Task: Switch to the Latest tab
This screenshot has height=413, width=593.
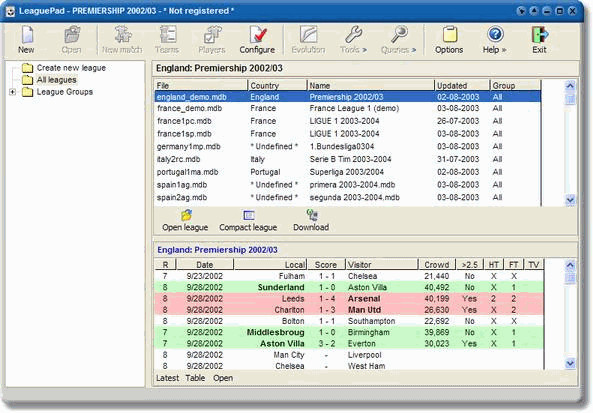Action: pos(168,378)
